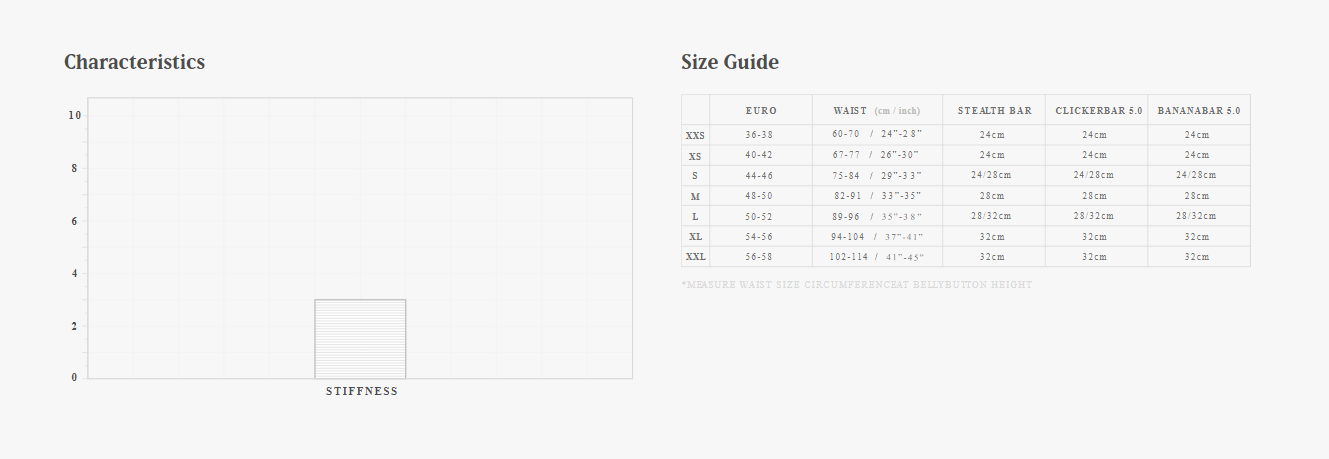This screenshot has height=459, width=1329.
Task: Select the CLICKERBAR 5.0 column header
Action: (x=1097, y=110)
